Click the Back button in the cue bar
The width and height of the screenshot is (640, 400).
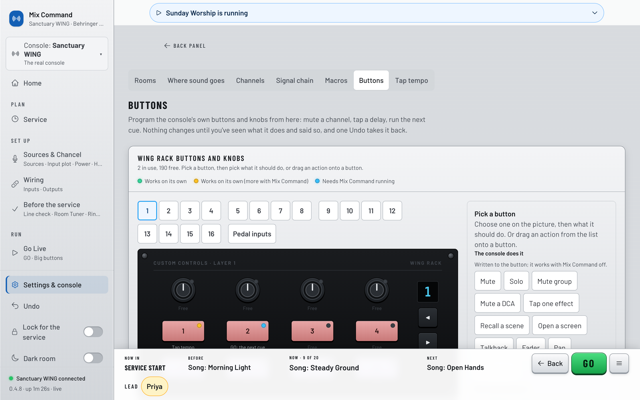point(550,363)
